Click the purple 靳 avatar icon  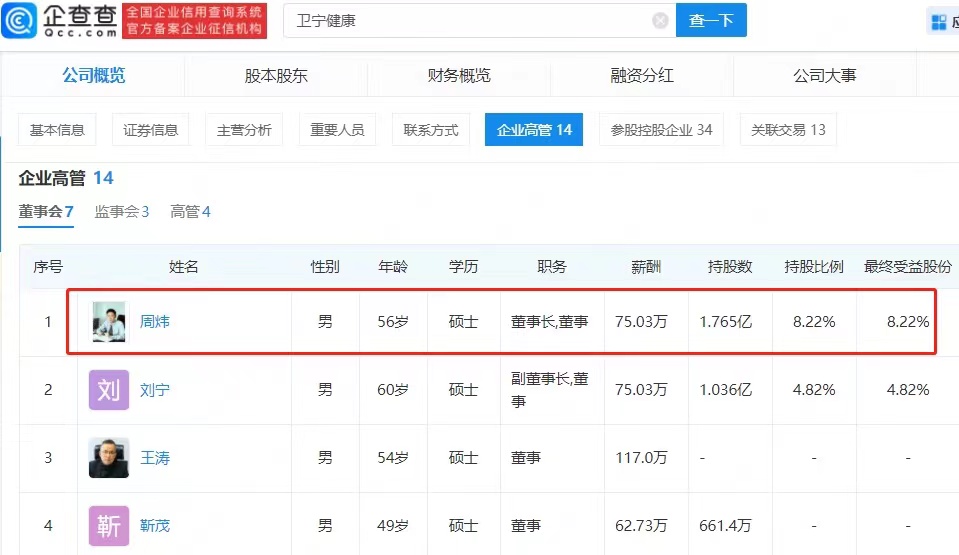[109, 525]
